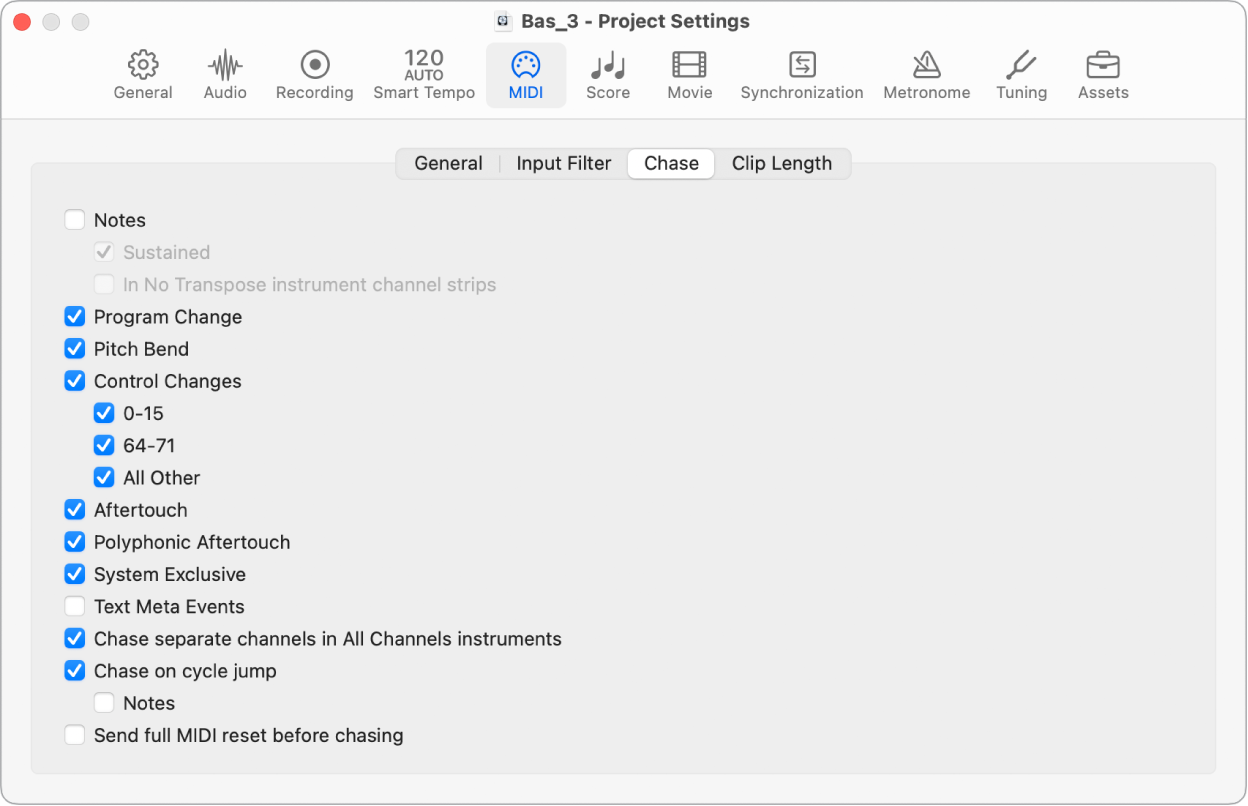Open the Tuning settings pane

point(1021,74)
